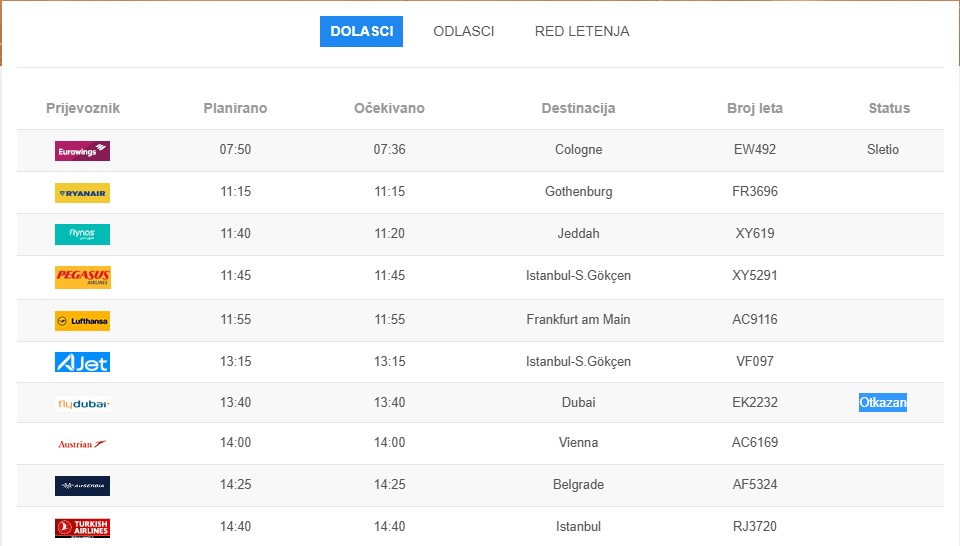Click the Sletio status for Cologne
Screen dimensions: 960x546
point(883,150)
